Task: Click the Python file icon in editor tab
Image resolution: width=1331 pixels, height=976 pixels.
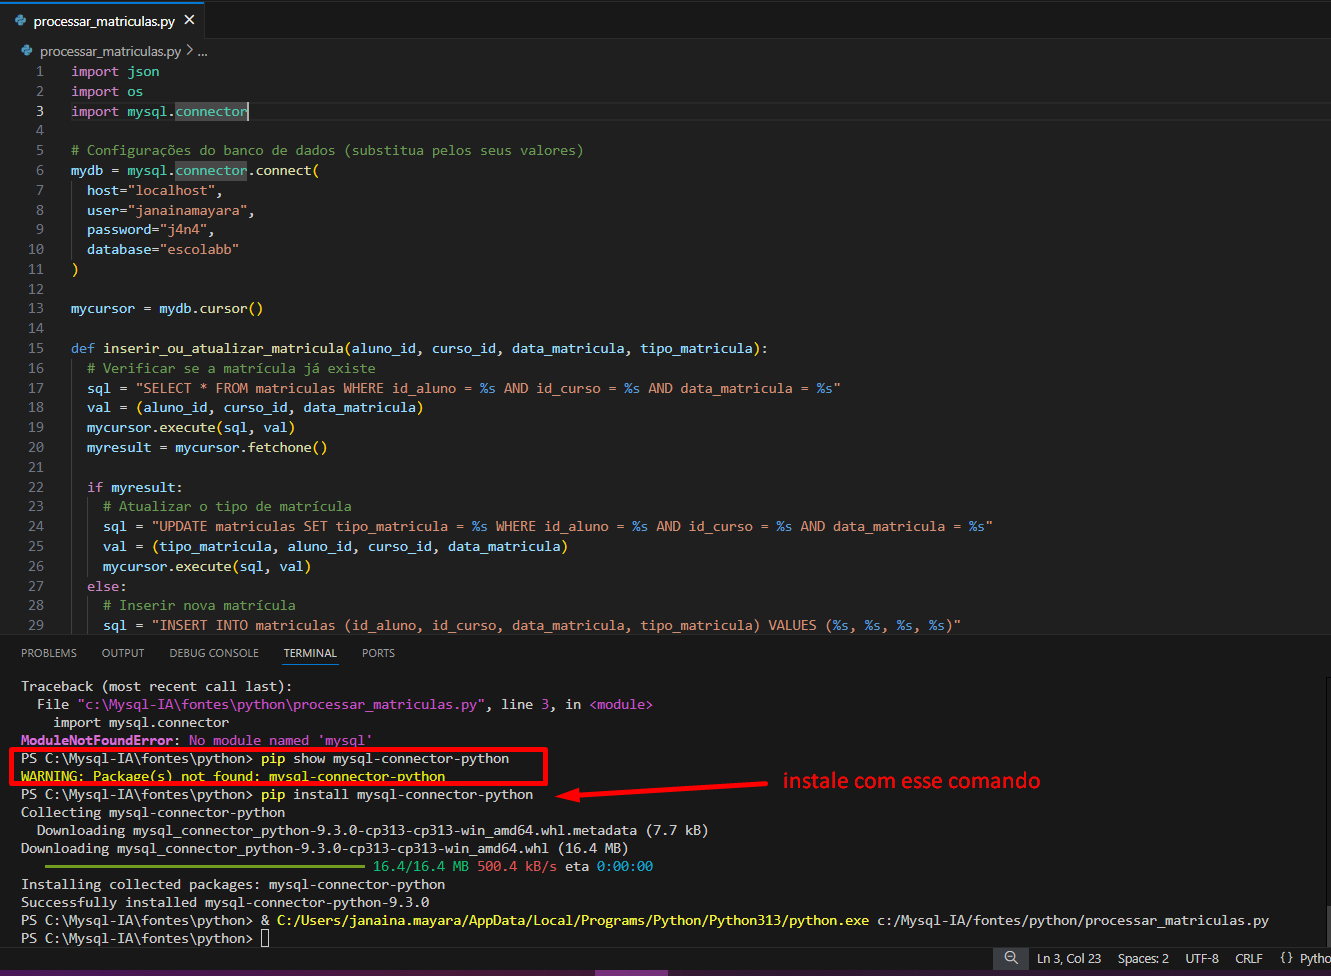Action: [20, 20]
